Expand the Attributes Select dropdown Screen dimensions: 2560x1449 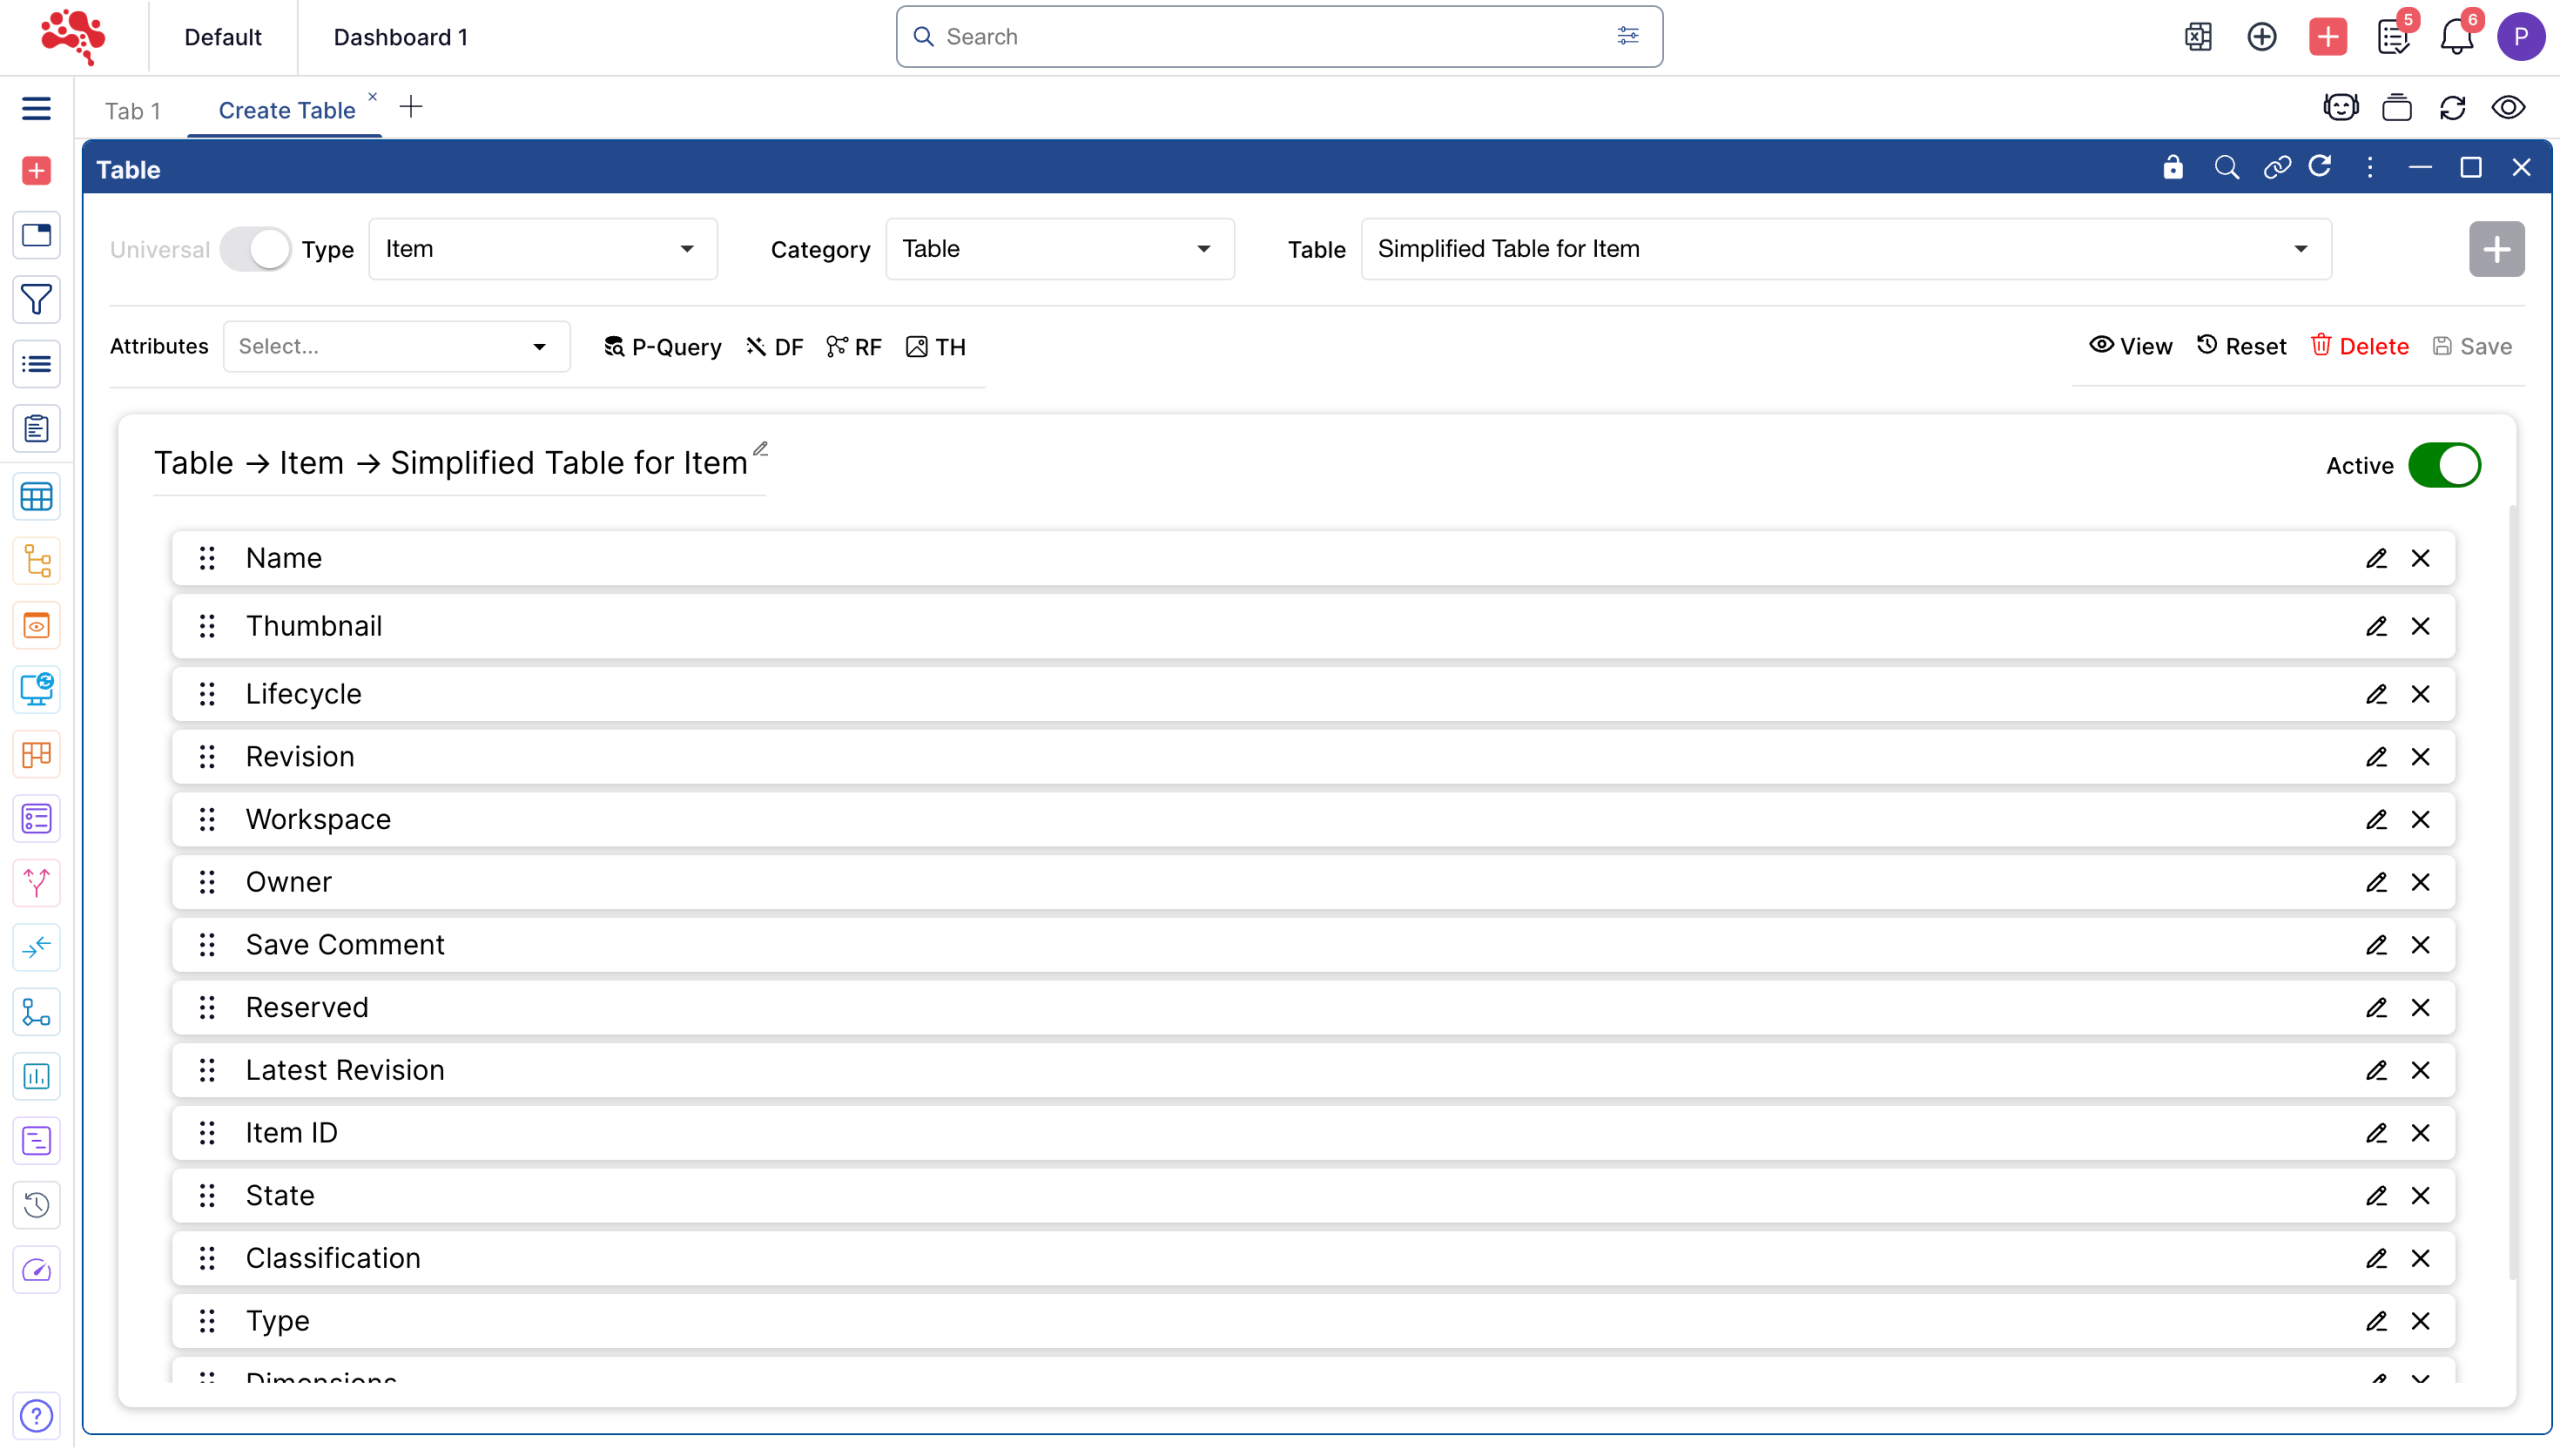396,347
